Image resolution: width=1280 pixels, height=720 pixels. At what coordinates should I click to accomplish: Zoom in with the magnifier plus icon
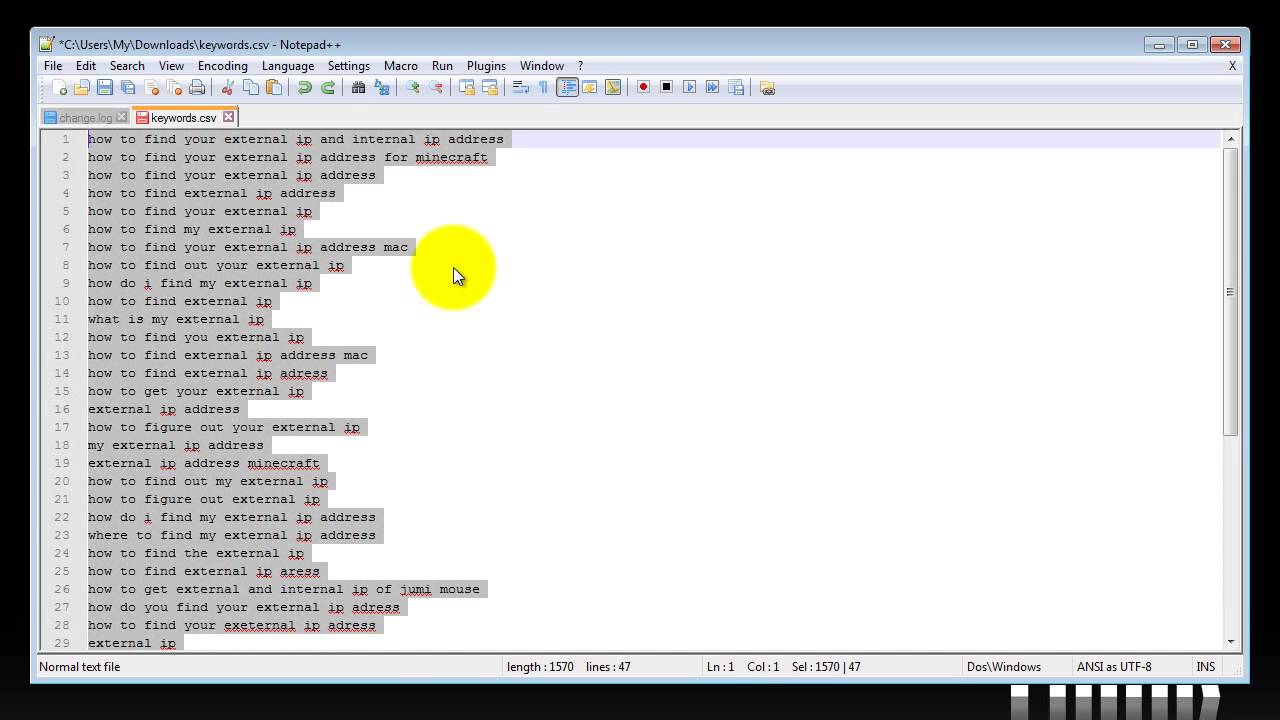[412, 88]
